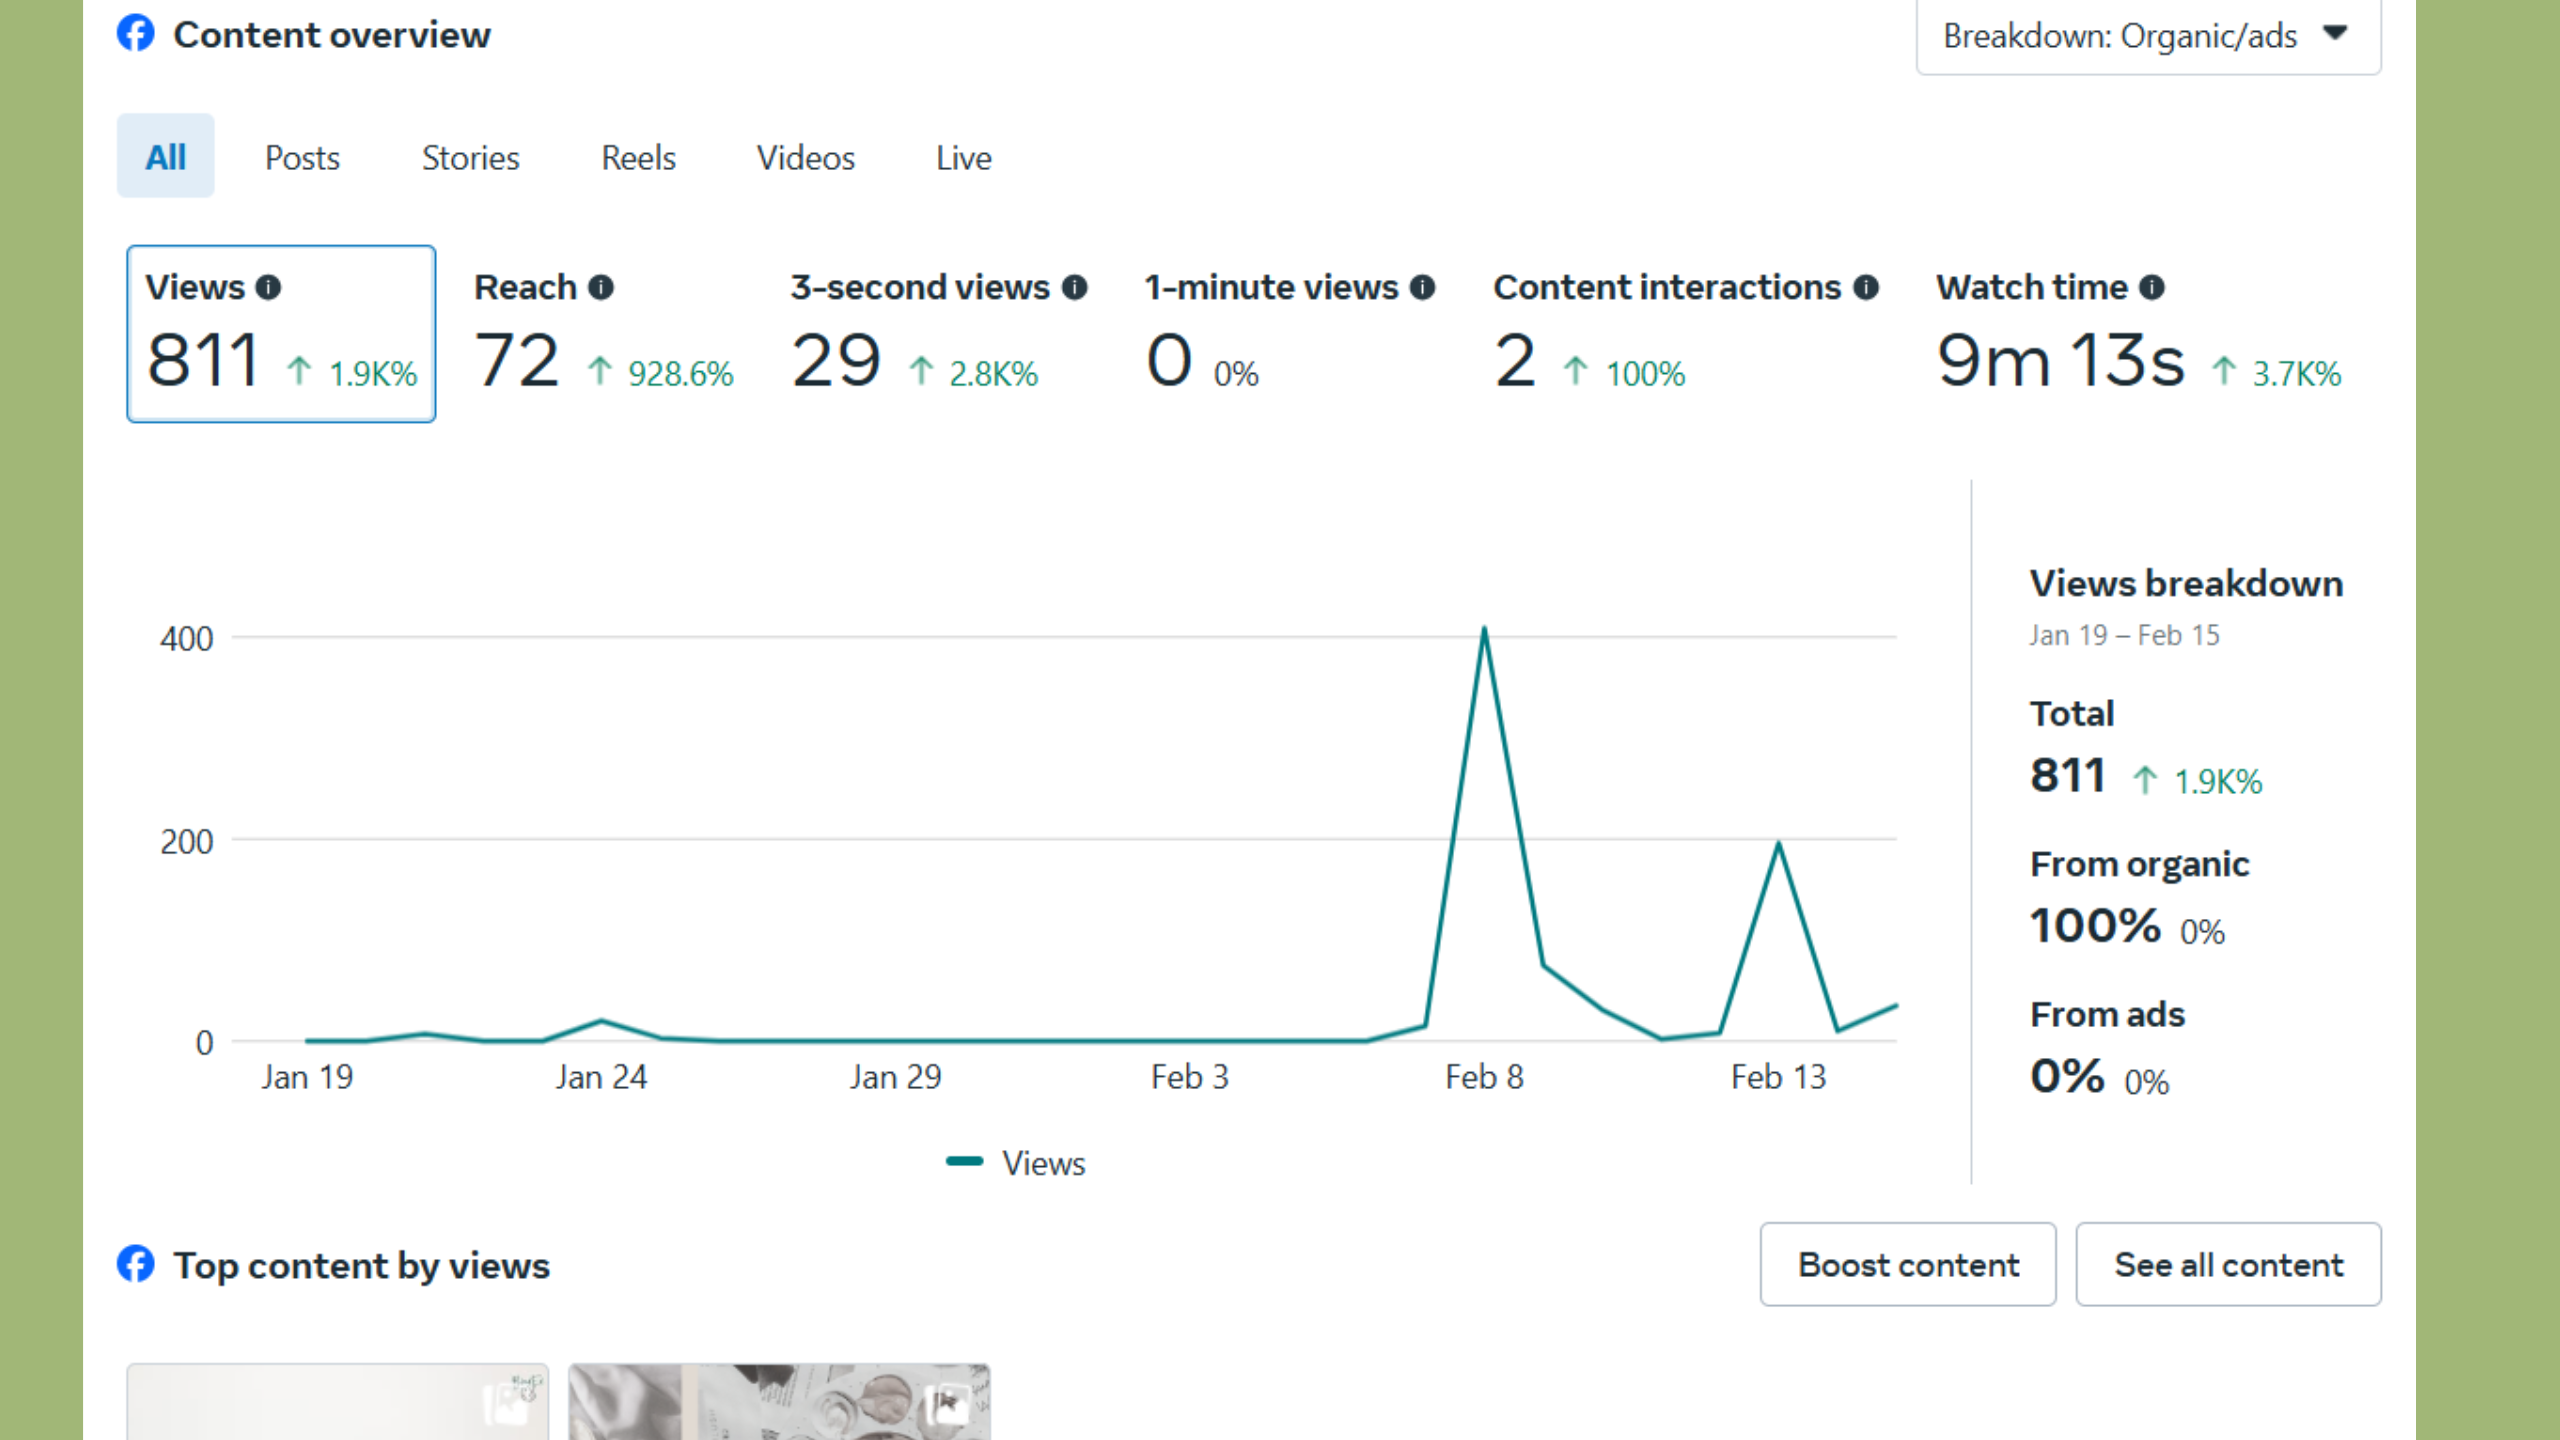
Task: Click the Boost content button
Action: pos(1907,1264)
